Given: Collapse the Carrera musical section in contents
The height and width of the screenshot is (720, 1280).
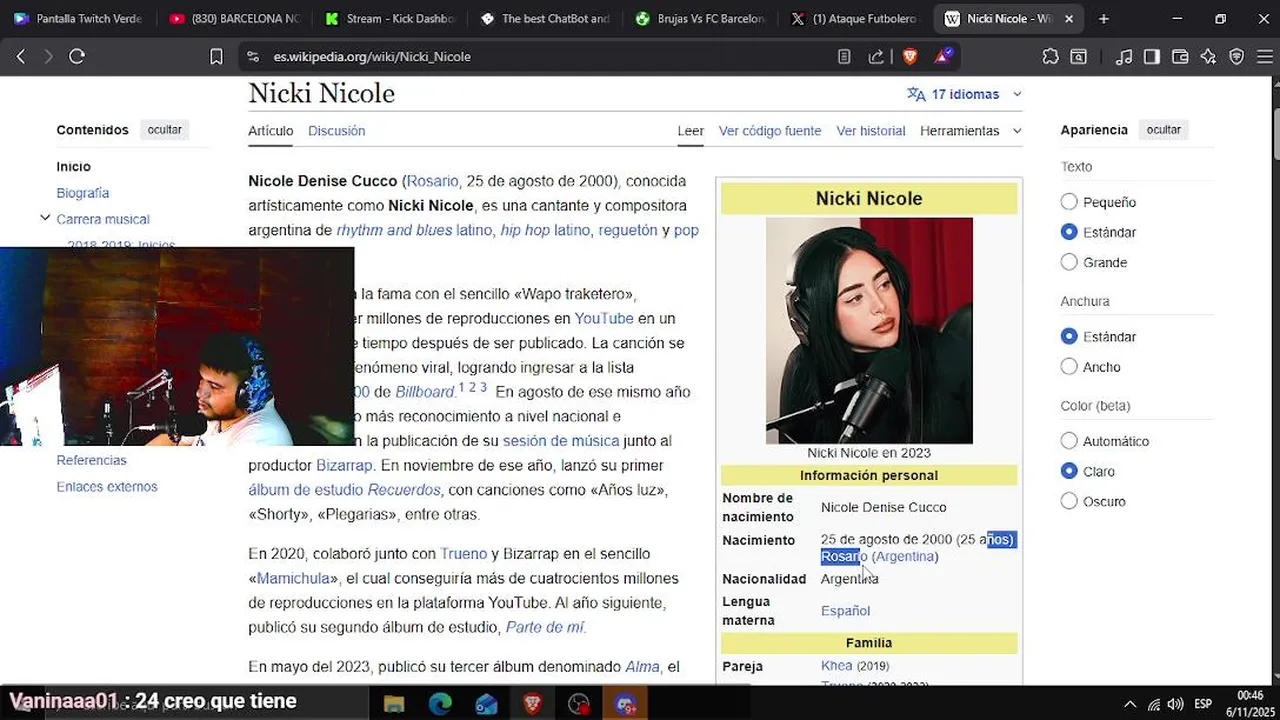Looking at the screenshot, I should click(x=45, y=218).
